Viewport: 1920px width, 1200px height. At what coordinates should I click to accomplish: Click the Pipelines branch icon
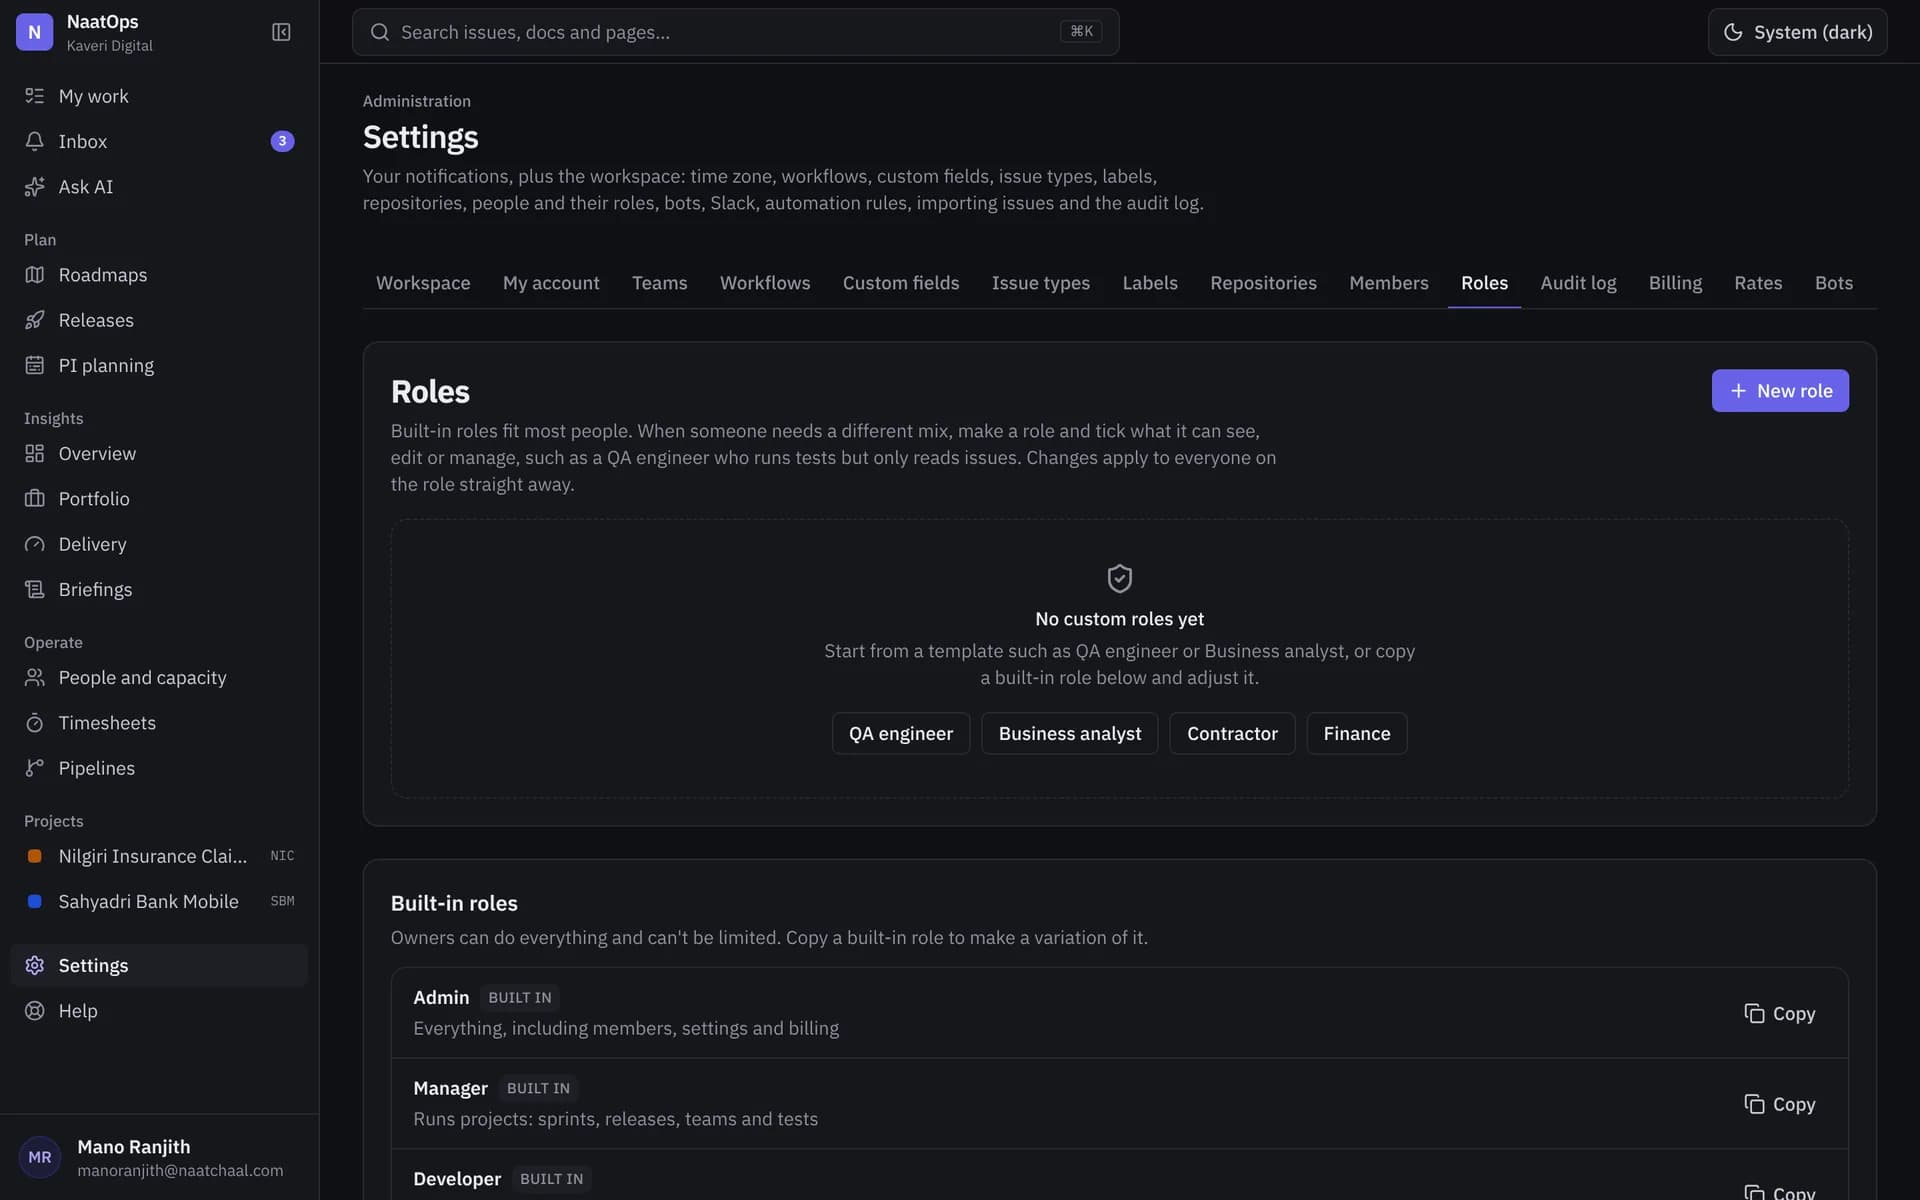click(x=35, y=768)
